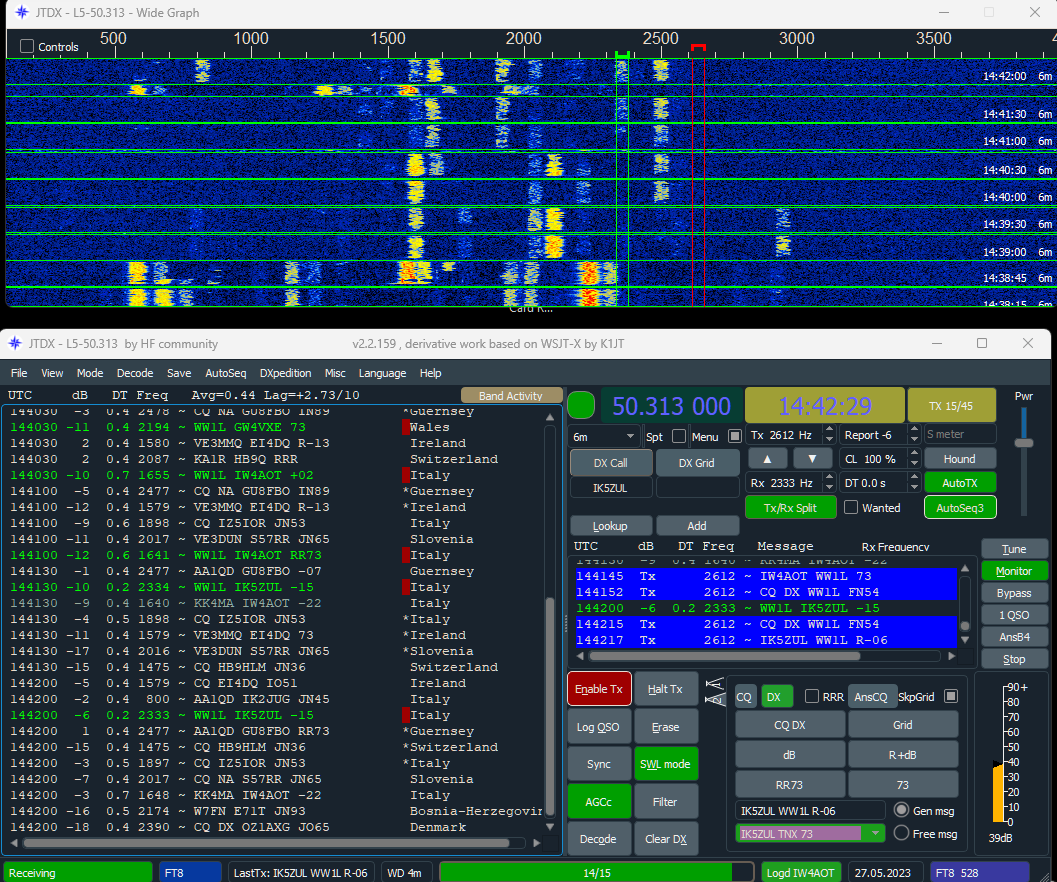The image size is (1057, 882).
Task: Decrease the Rx 2333 Hz stepper
Action: pos(829,488)
